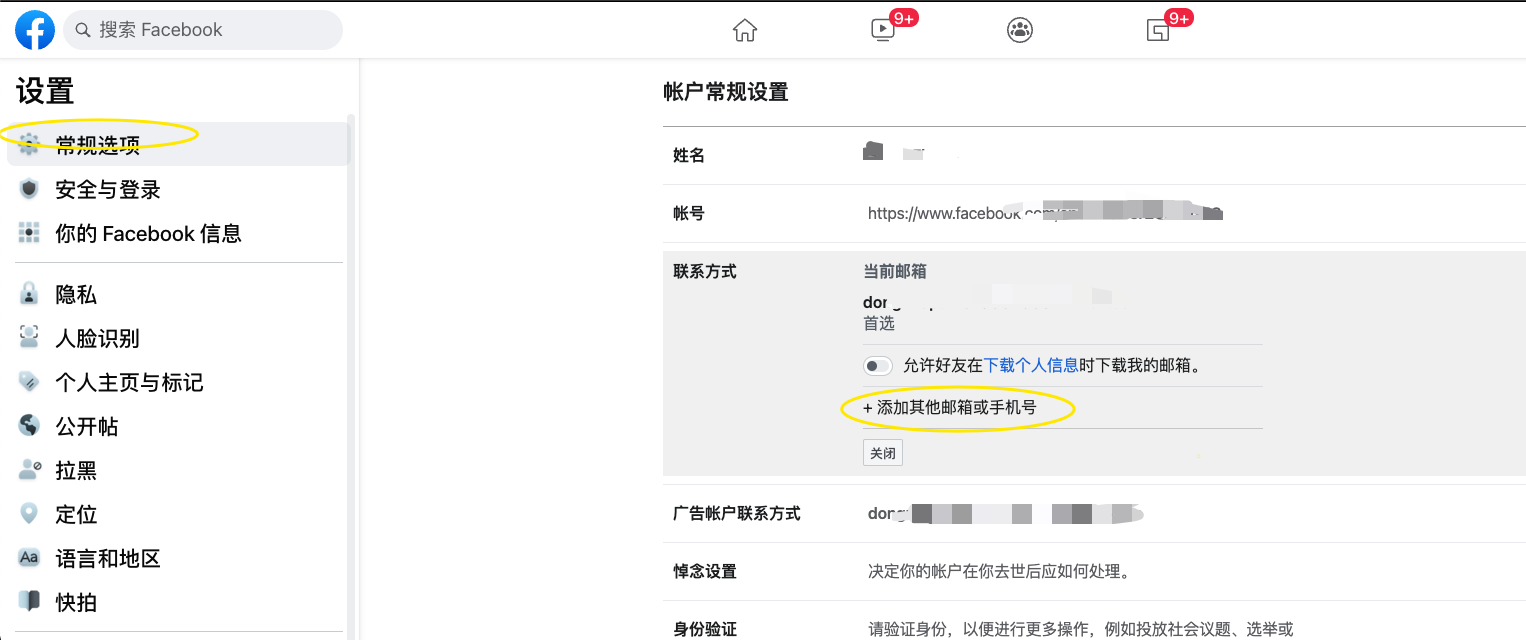Go to 隐私 settings
This screenshot has height=640, width=1526.
click(x=179, y=294)
